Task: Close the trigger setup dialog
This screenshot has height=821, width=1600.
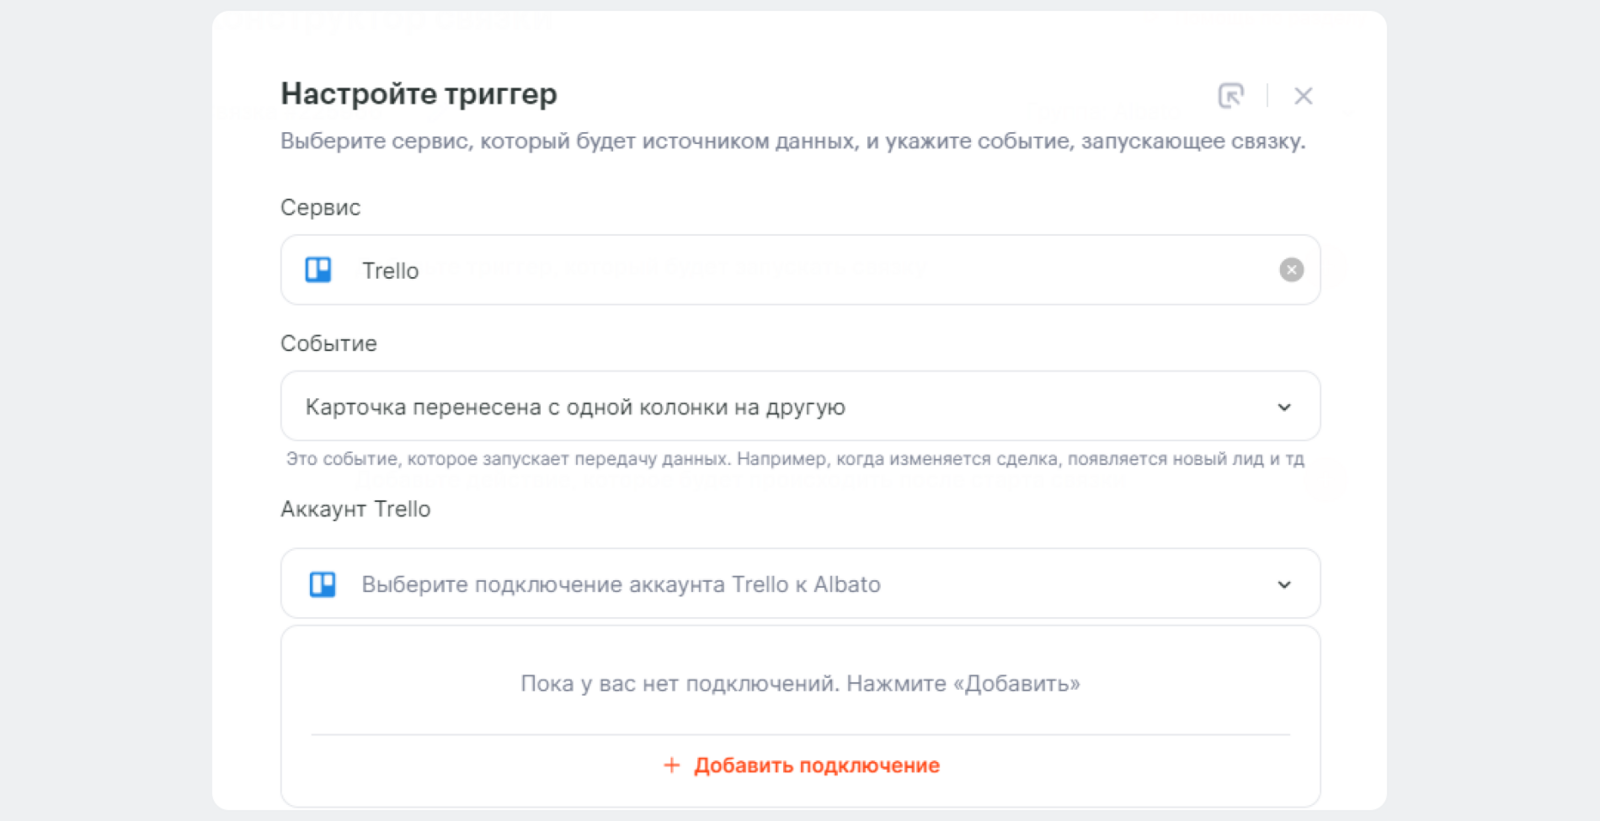Action: coord(1303,96)
